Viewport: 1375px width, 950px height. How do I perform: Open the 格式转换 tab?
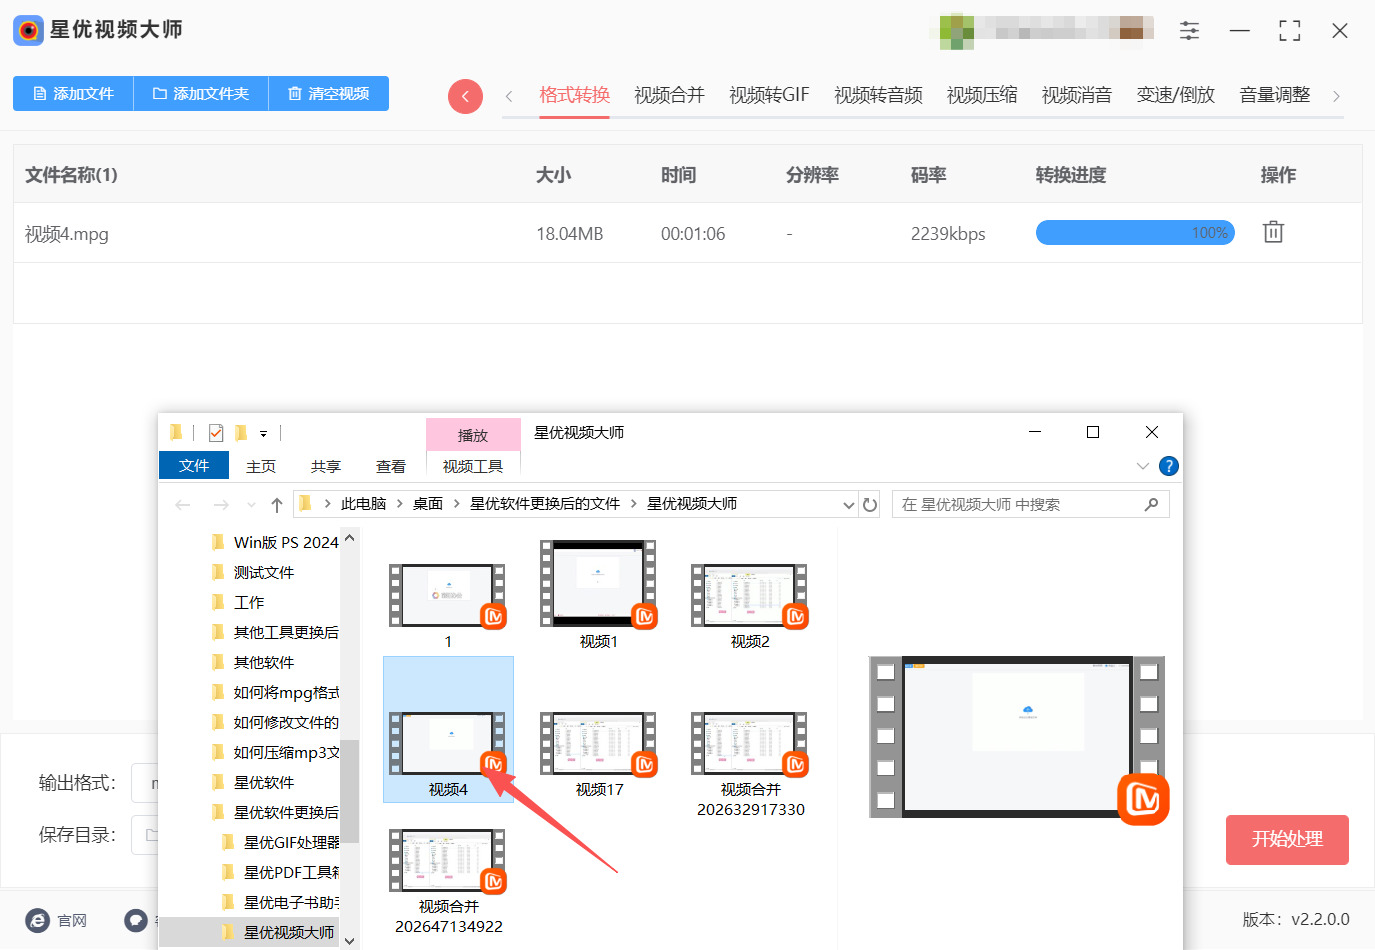point(574,95)
